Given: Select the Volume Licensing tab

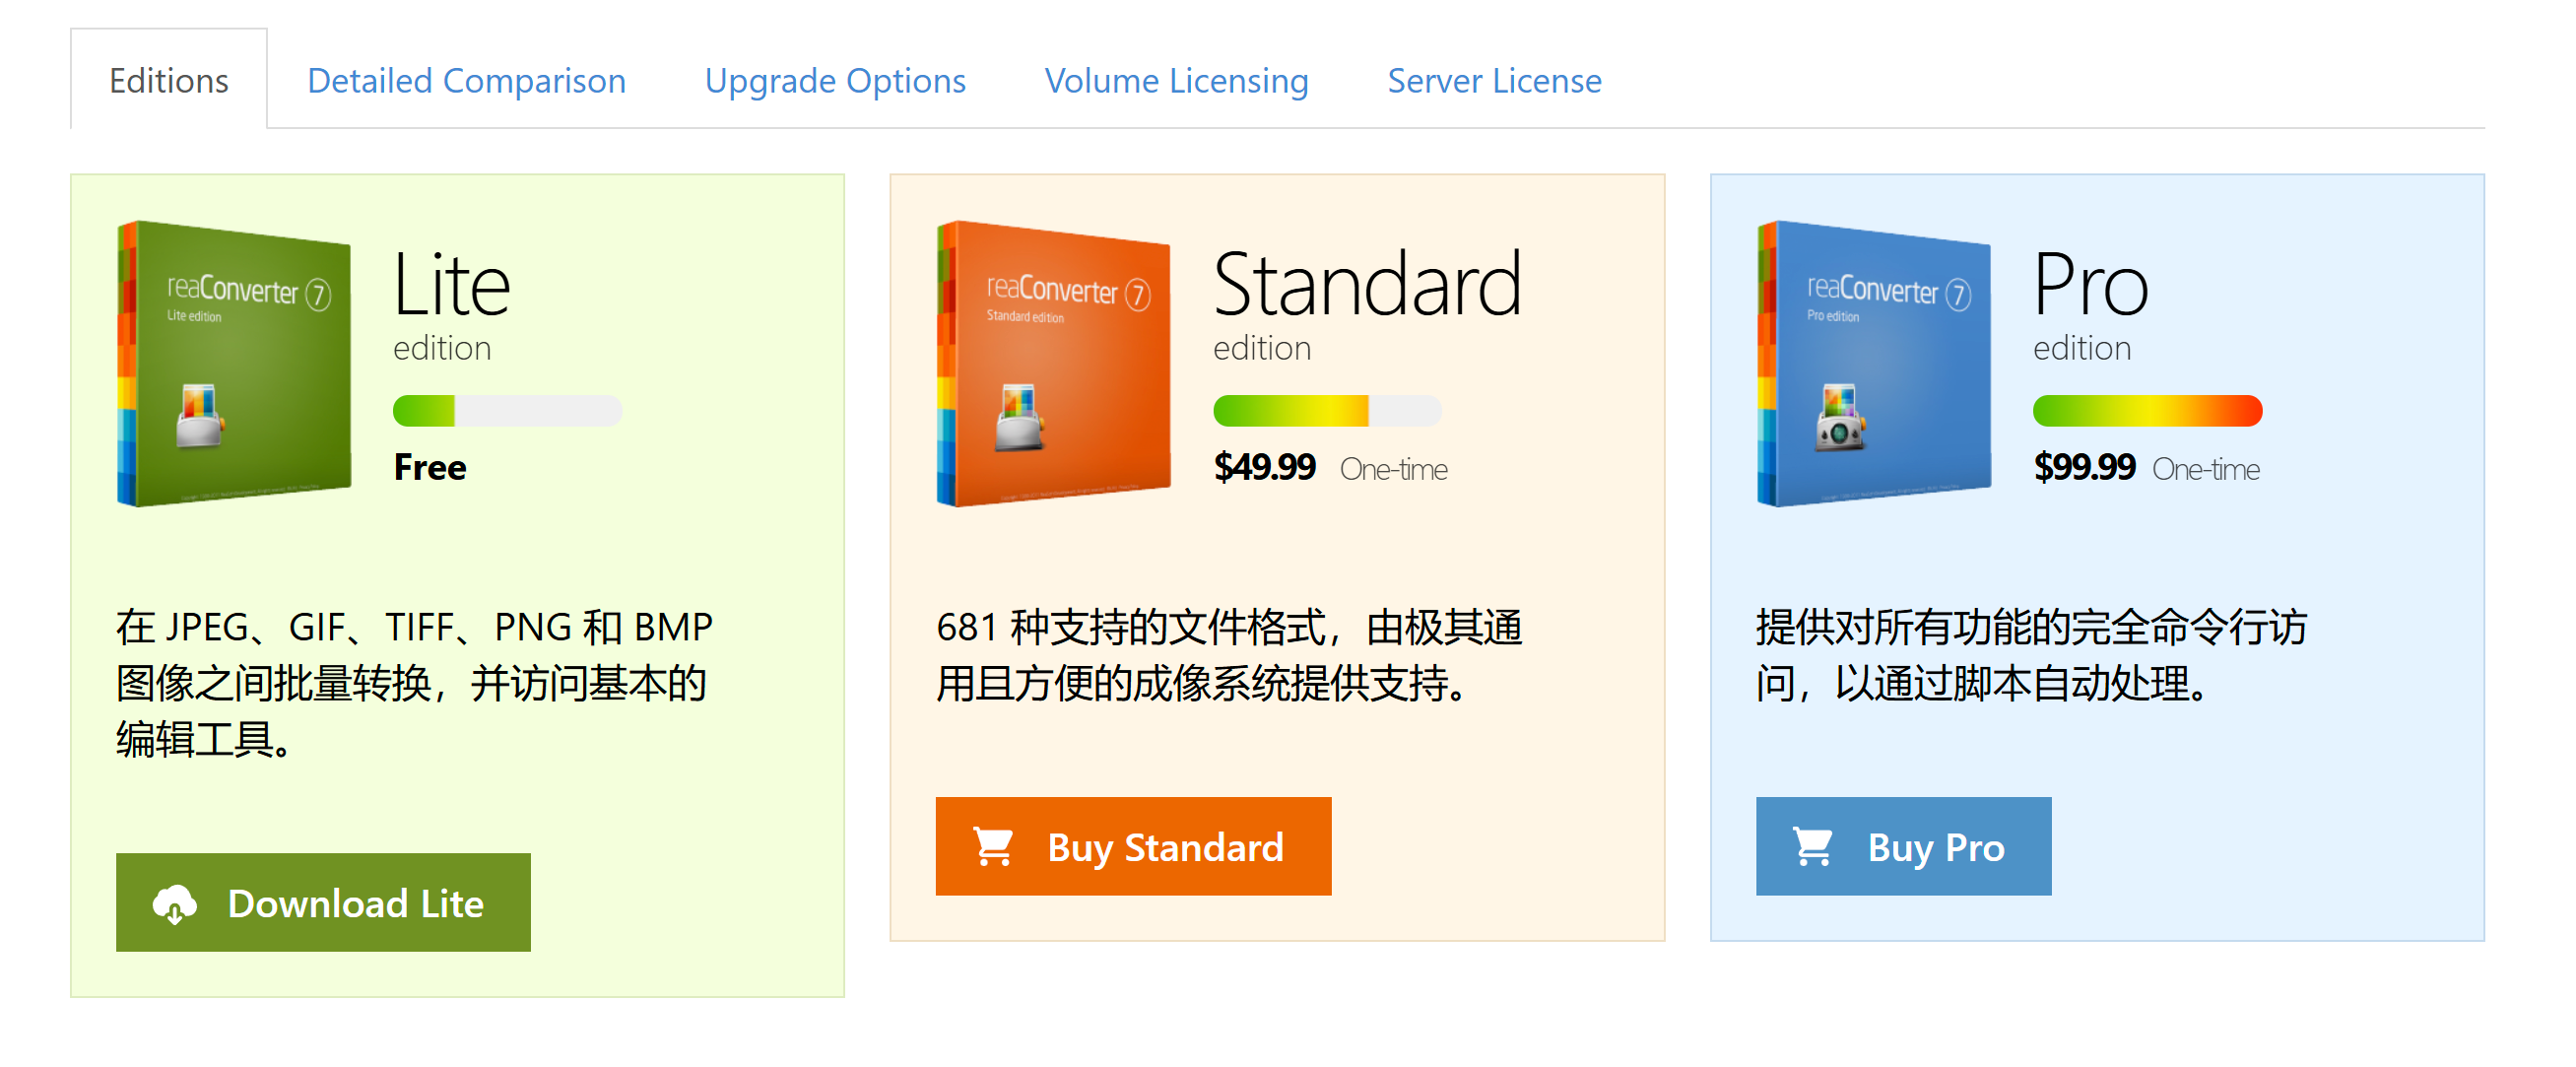Looking at the screenshot, I should tap(1176, 80).
